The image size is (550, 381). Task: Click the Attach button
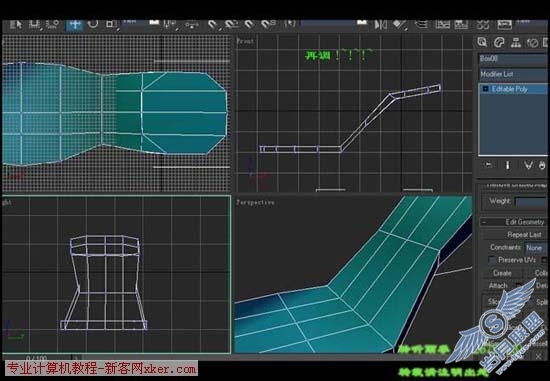point(498,286)
